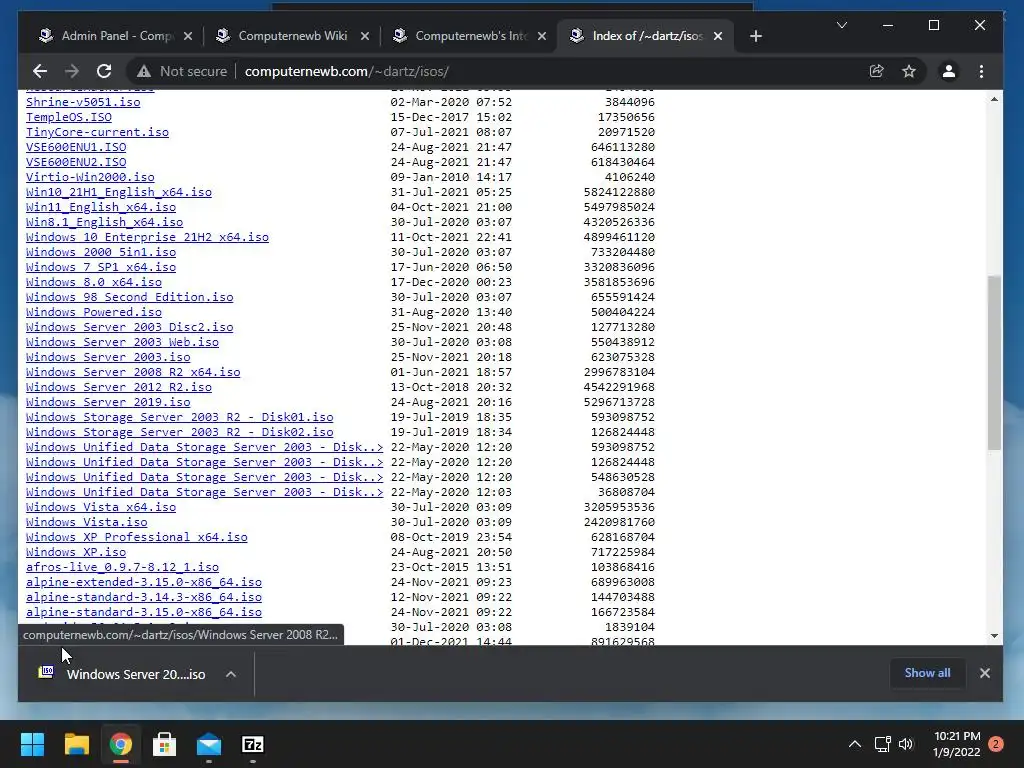Open alpine-standard-3.14.3-x86_64.iso link
1024x768 pixels.
point(144,598)
